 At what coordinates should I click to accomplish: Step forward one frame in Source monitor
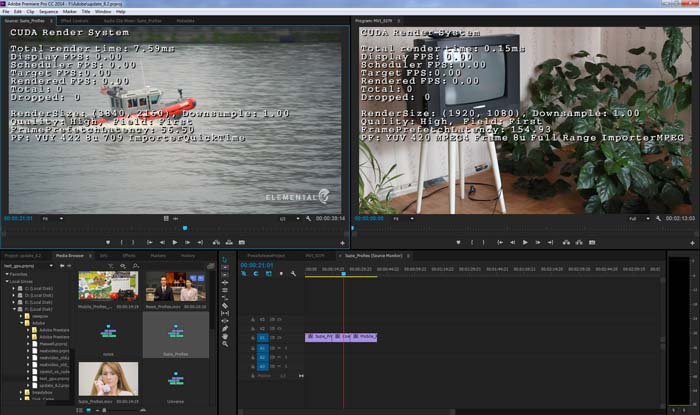tap(188, 242)
